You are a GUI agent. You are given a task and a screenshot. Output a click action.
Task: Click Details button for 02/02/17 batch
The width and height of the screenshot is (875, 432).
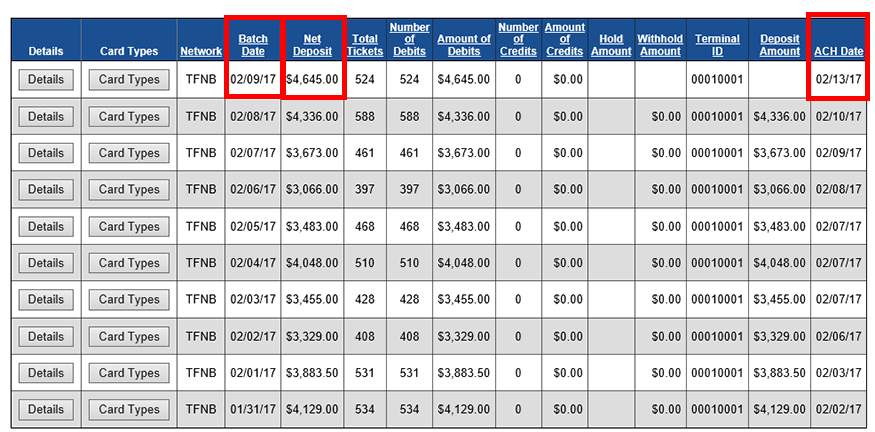click(45, 336)
